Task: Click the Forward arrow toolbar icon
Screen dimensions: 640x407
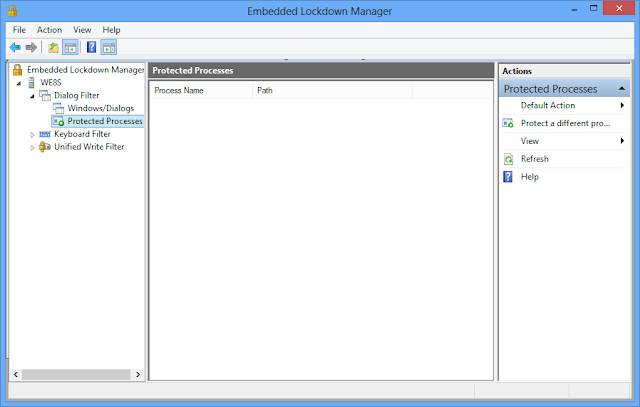Action: coord(31,47)
